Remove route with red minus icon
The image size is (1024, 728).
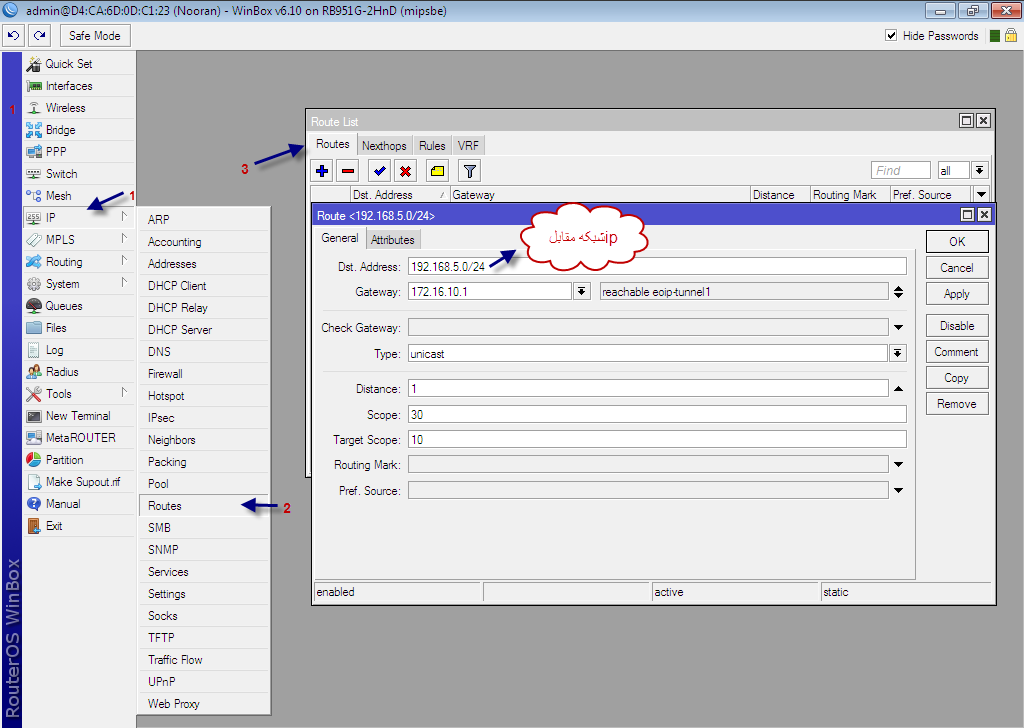348,171
